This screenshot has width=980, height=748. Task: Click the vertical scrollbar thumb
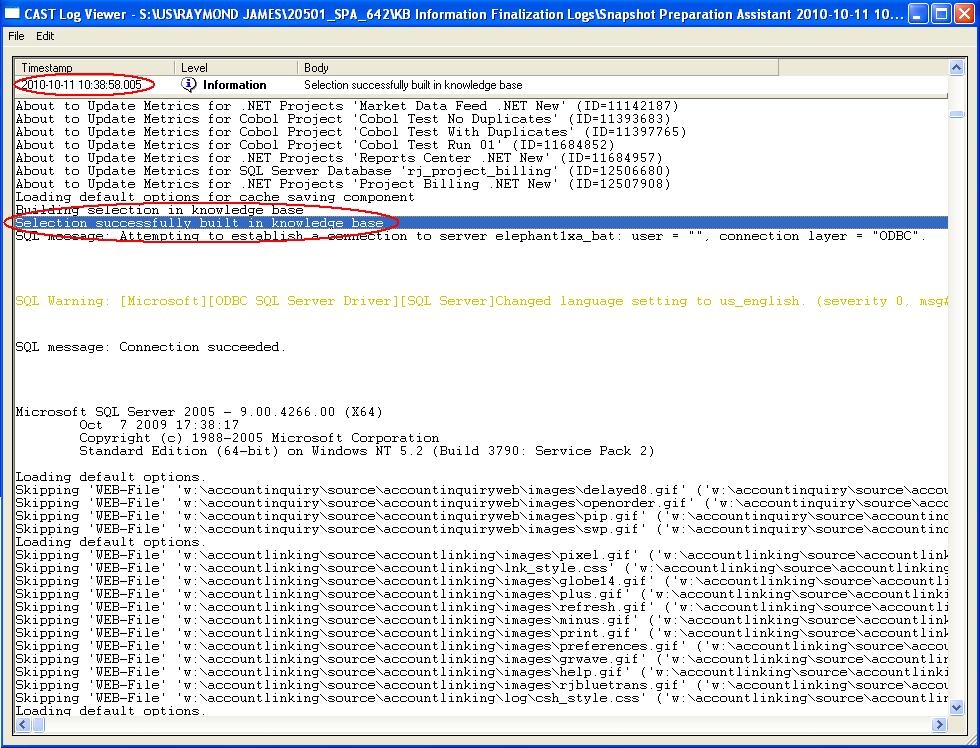pyautogui.click(x=956, y=114)
